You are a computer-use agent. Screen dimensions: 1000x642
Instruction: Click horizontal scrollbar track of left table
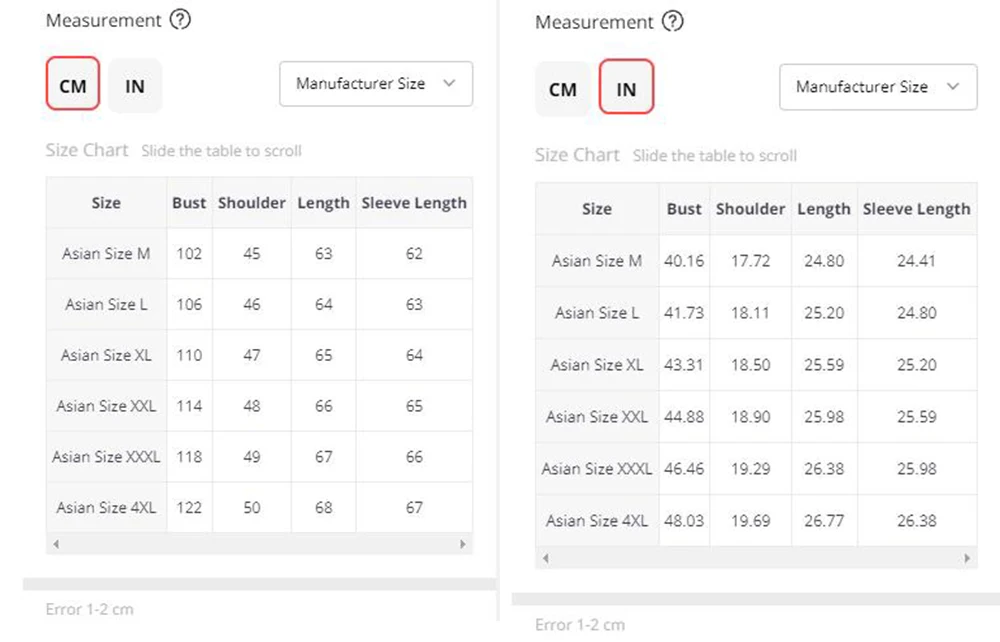click(258, 544)
